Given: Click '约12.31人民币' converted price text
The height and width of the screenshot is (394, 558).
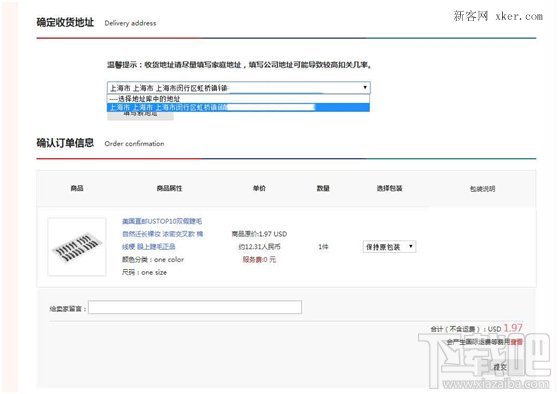Looking at the screenshot, I should tap(259, 247).
